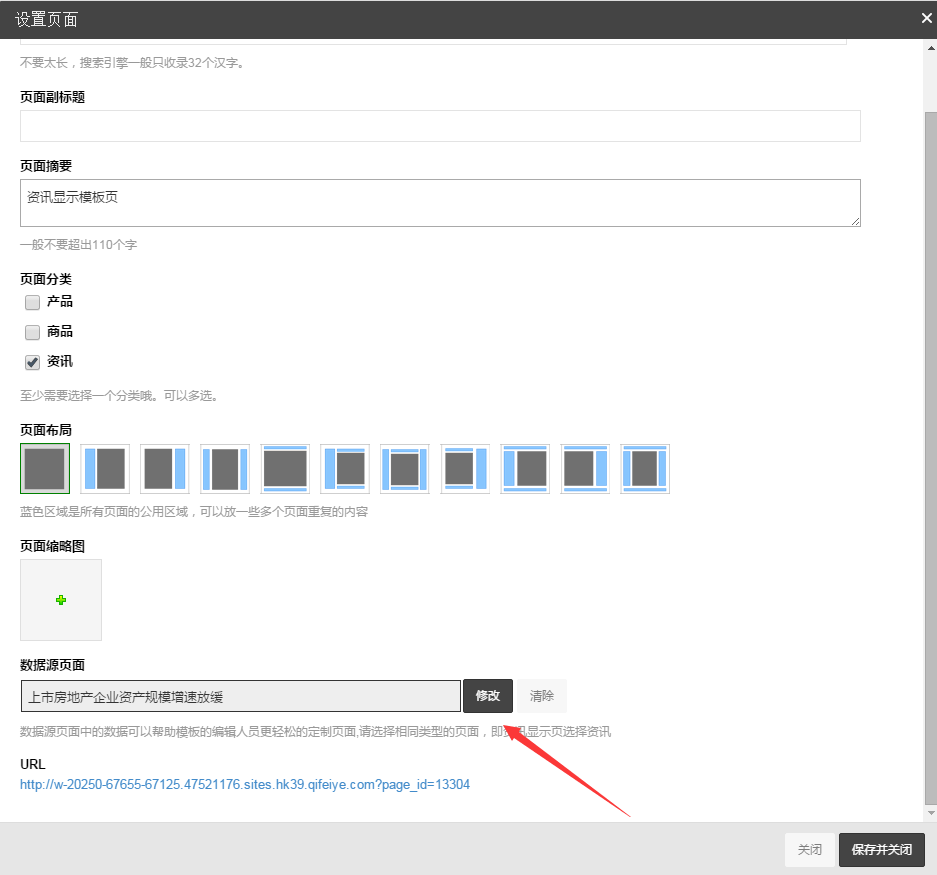Open the page URL link with page_id=13304
This screenshot has width=937, height=875.
(x=245, y=784)
